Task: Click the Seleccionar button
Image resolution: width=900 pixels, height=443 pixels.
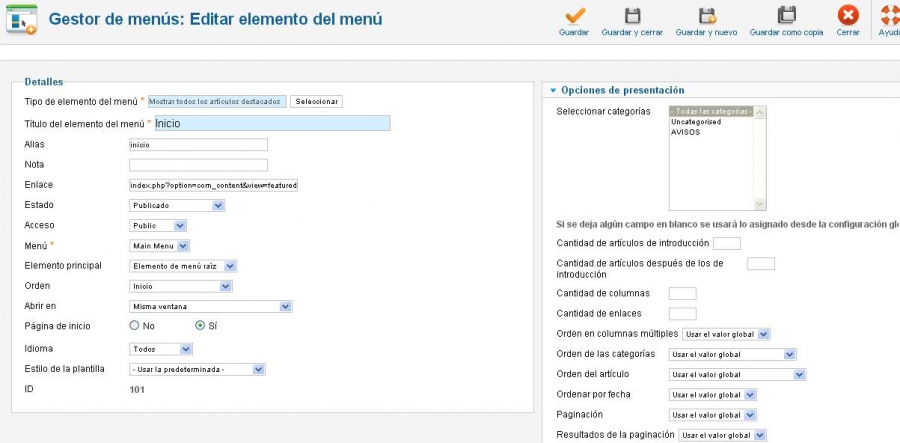Action: pyautogui.click(x=316, y=102)
